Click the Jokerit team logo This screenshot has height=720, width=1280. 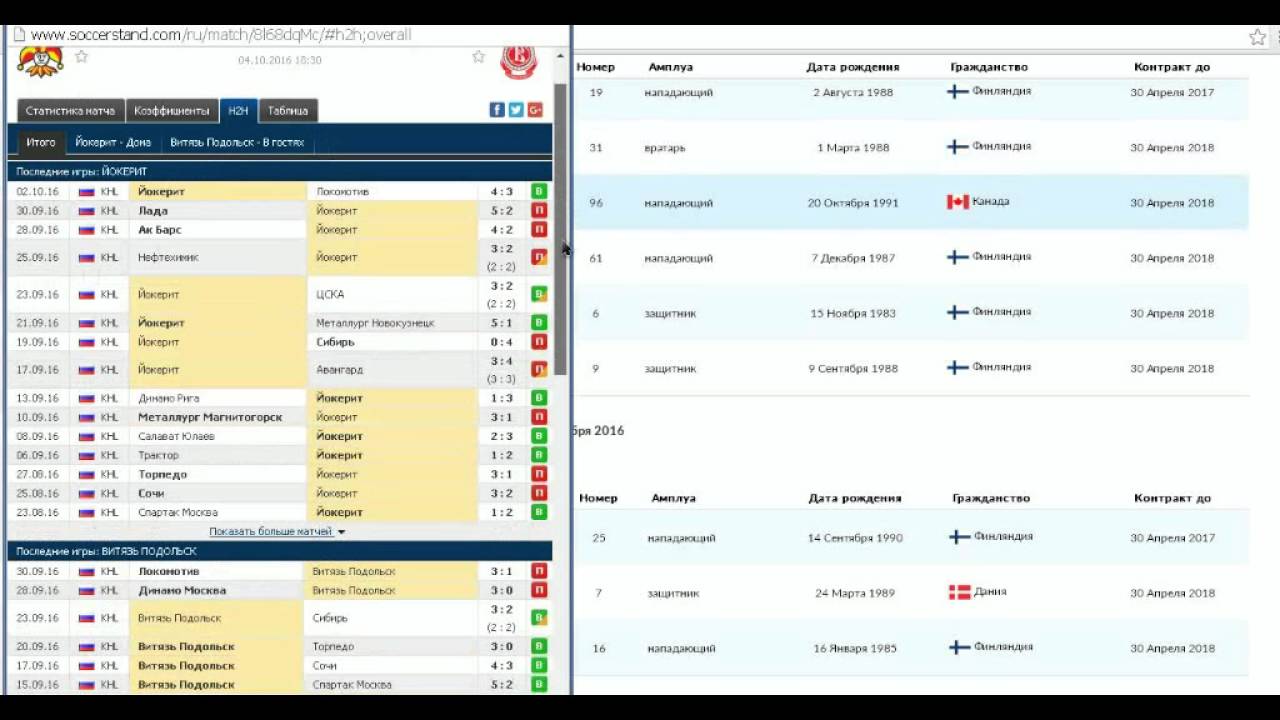[x=41, y=61]
